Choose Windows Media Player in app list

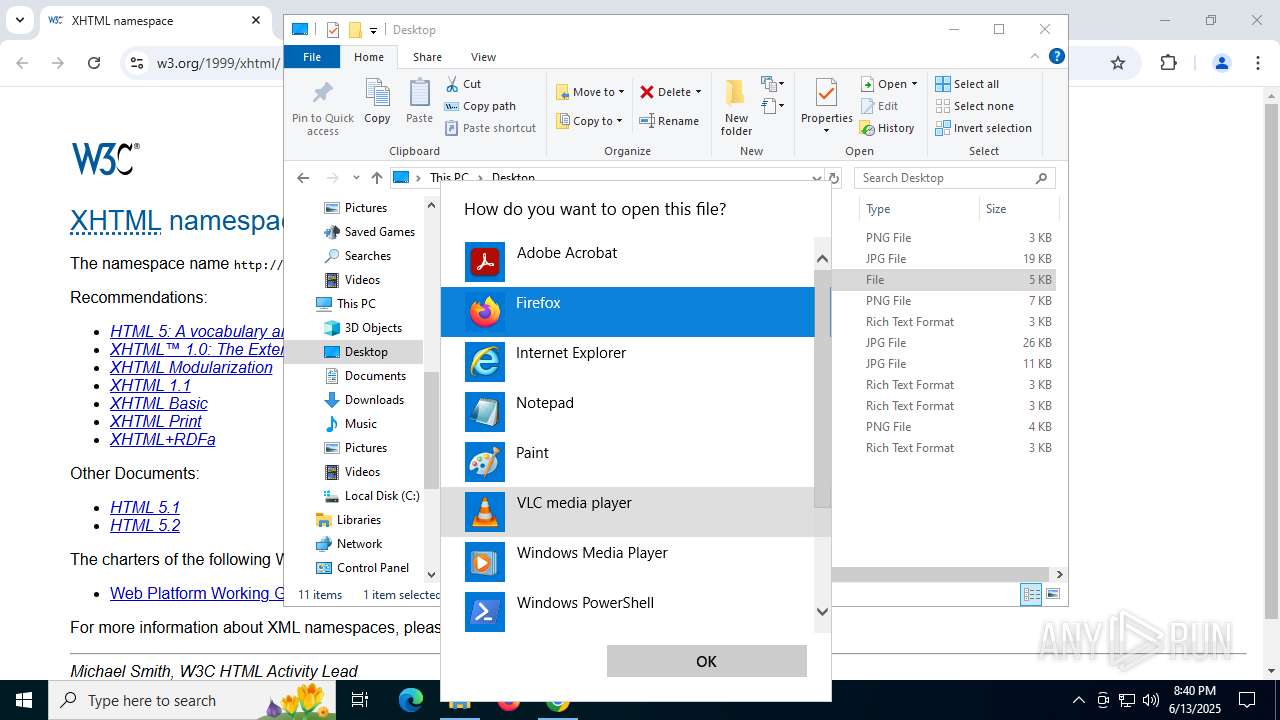pyautogui.click(x=627, y=562)
